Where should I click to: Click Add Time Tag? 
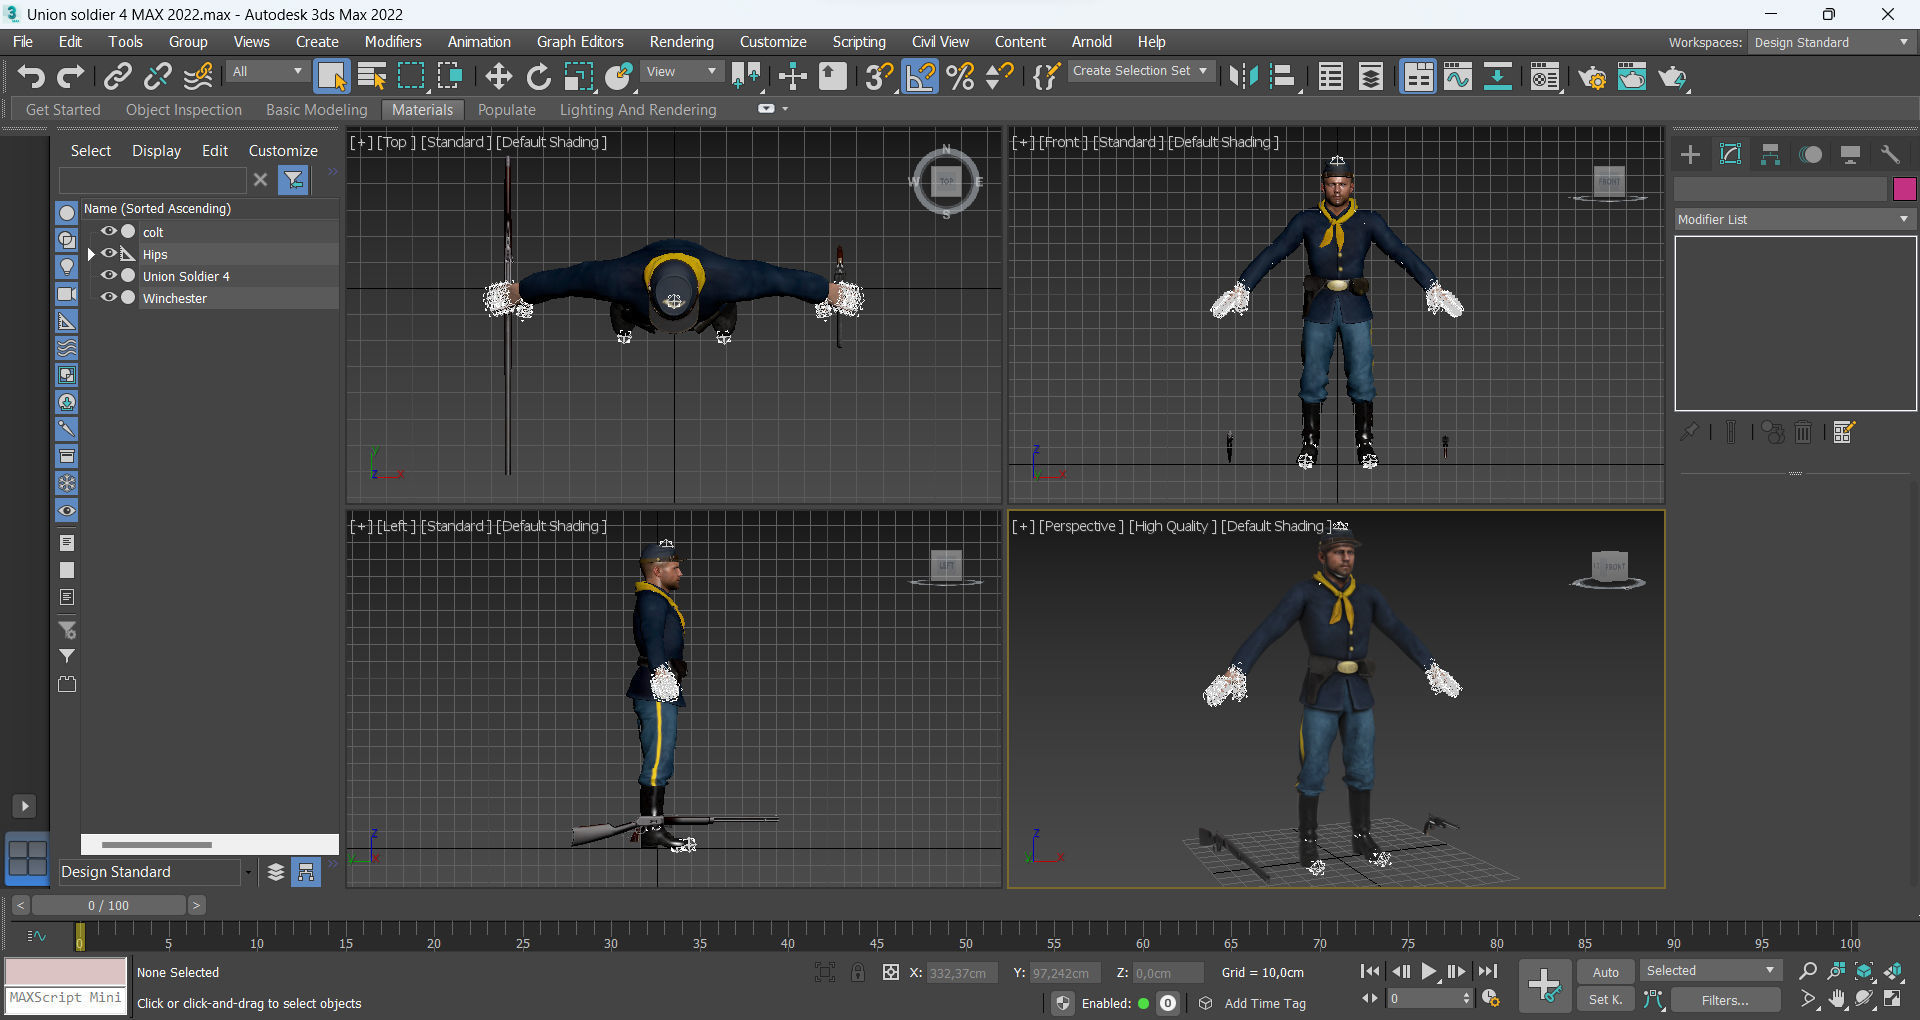tap(1265, 1003)
